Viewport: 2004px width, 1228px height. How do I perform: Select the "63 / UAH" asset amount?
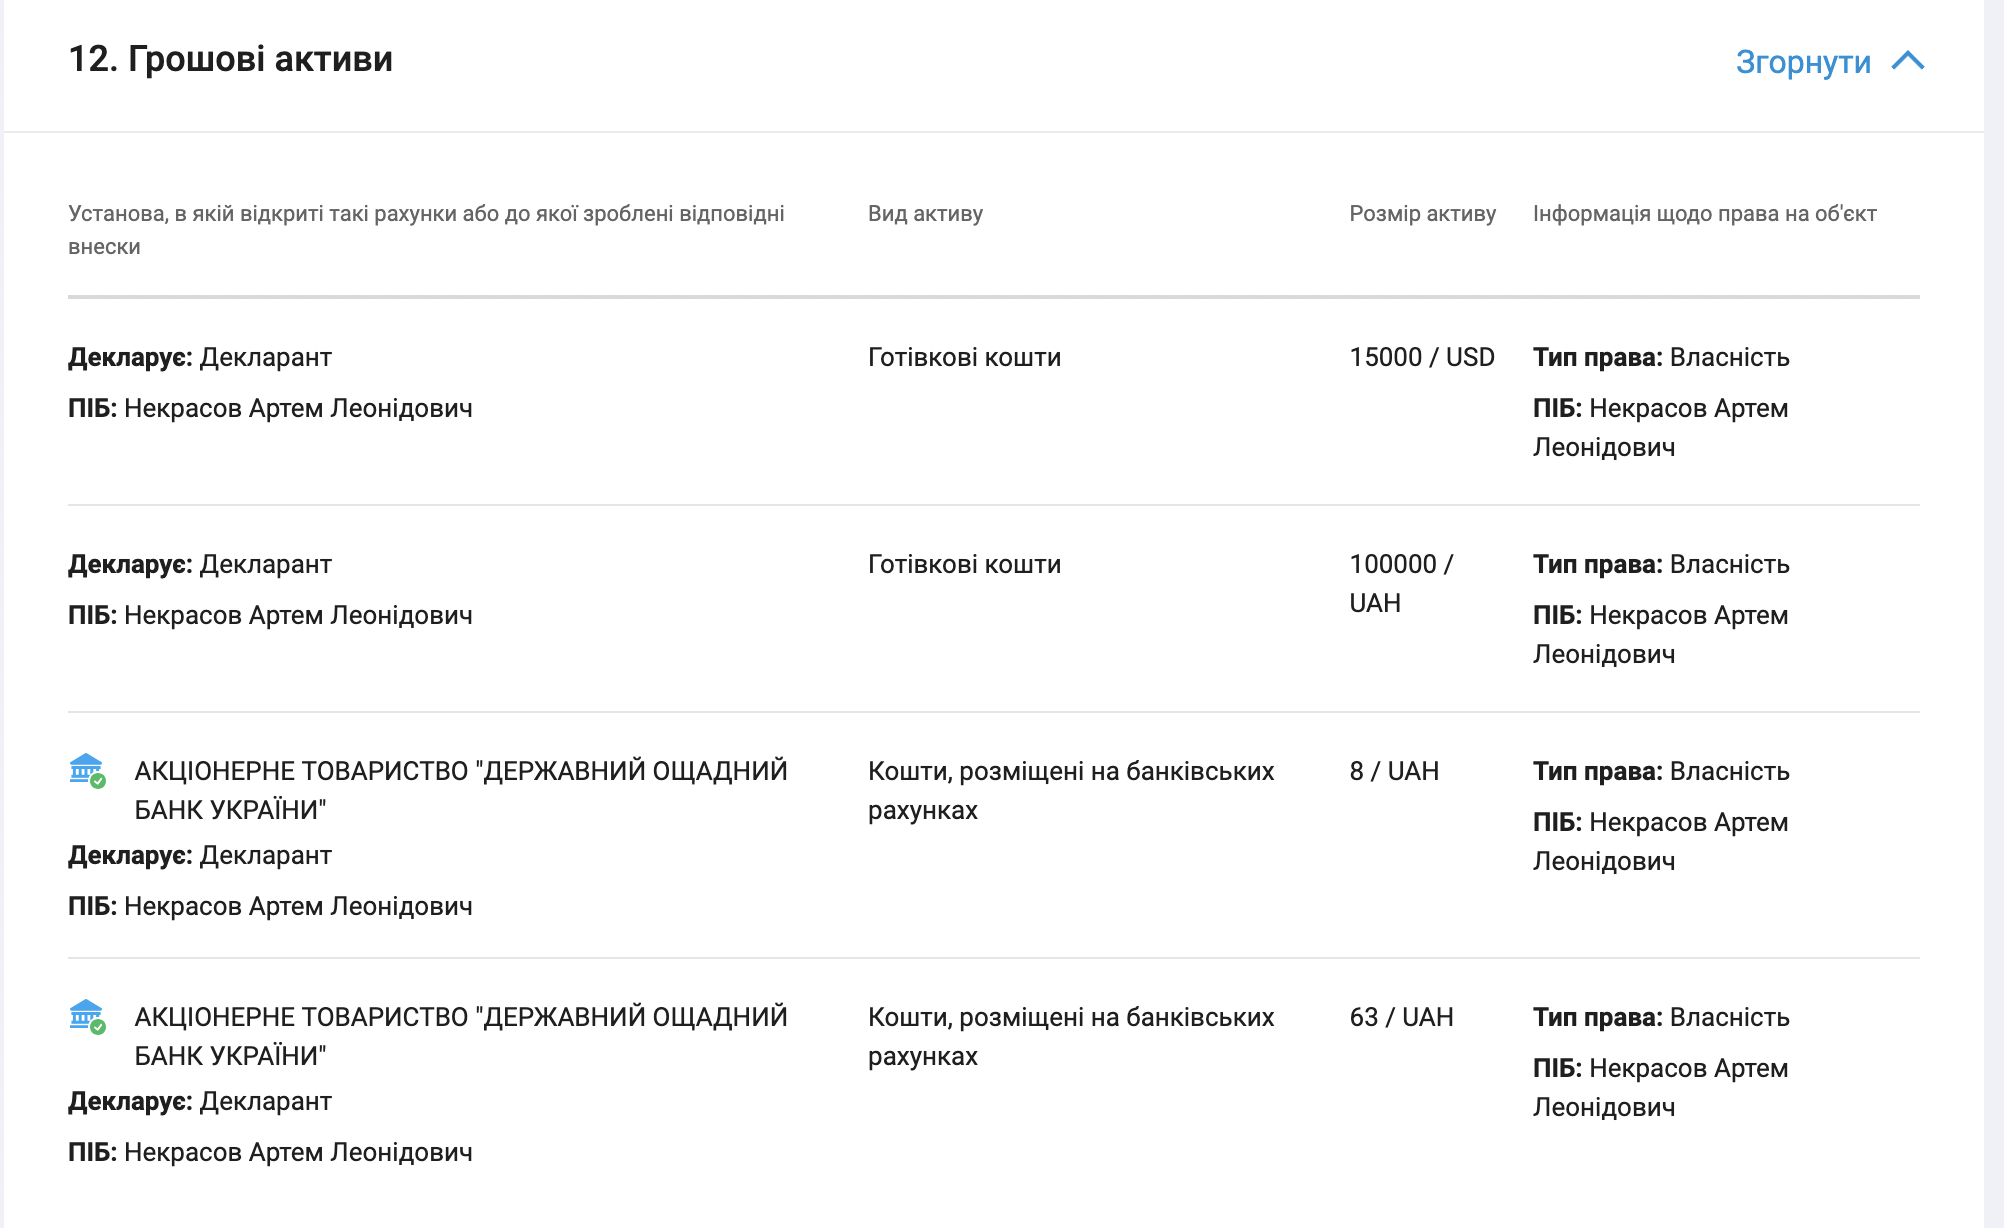1401,1017
